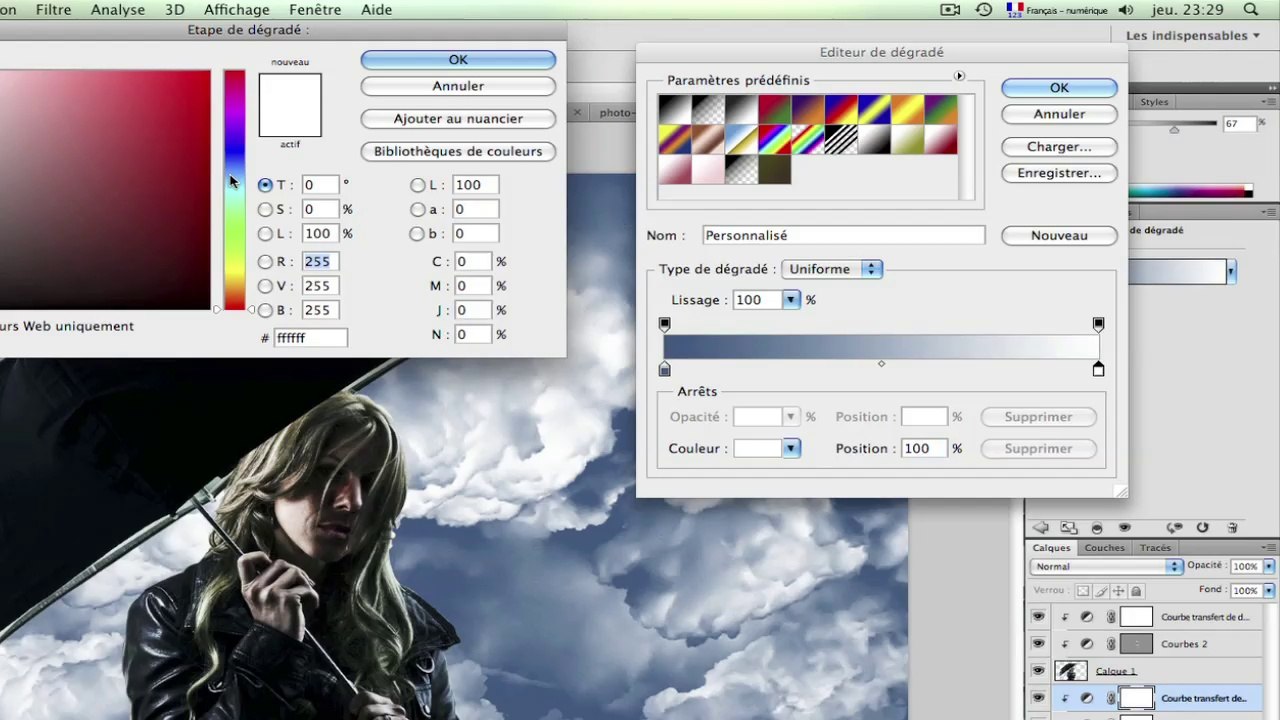Switch to the Couches tab
This screenshot has width=1280, height=720.
coord(1105,548)
